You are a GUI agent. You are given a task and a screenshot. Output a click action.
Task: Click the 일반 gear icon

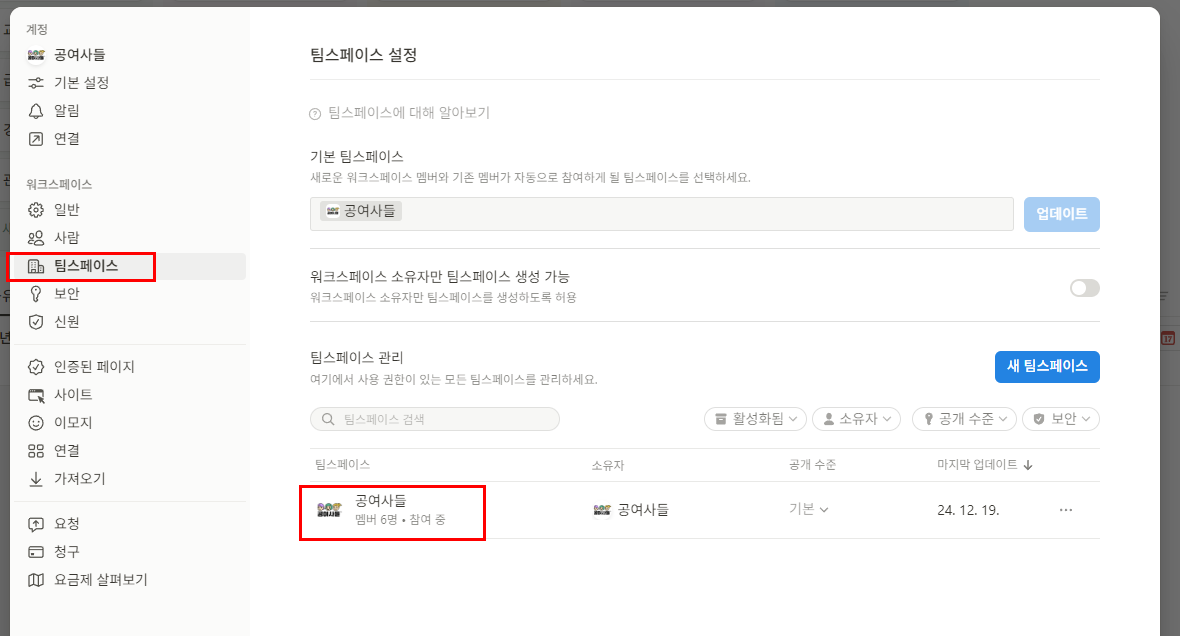point(36,210)
